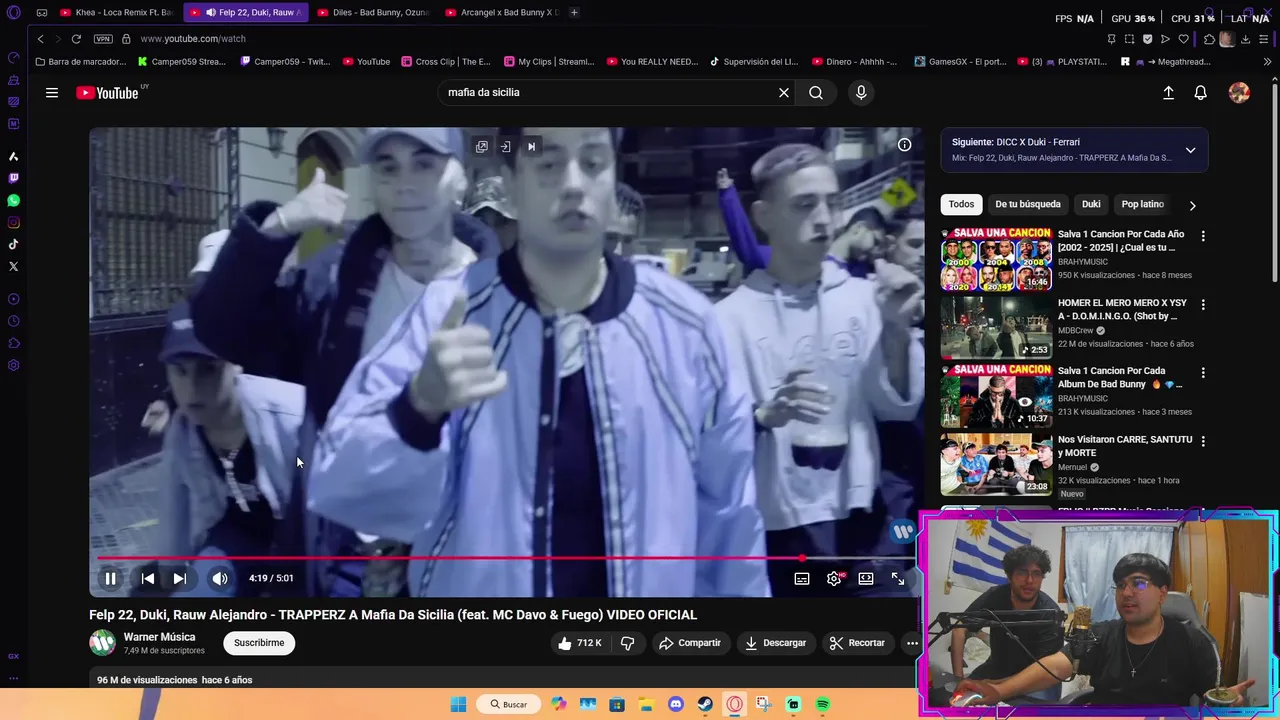Image resolution: width=1280 pixels, height=720 pixels.
Task: Click the Compartir button
Action: (689, 643)
